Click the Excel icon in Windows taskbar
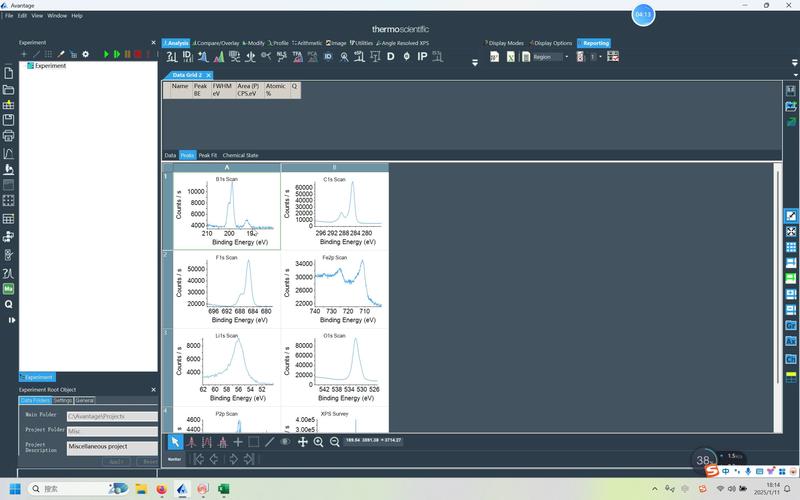Screen dimensions: 800x500 click(x=223, y=489)
